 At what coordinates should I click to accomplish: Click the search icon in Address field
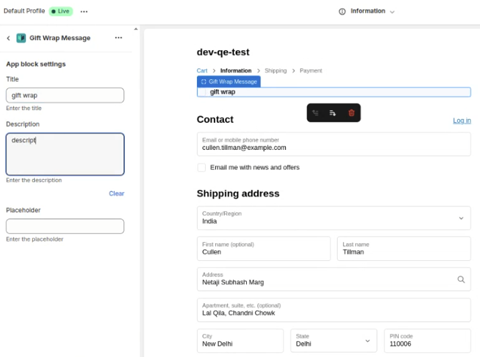pyautogui.click(x=461, y=279)
